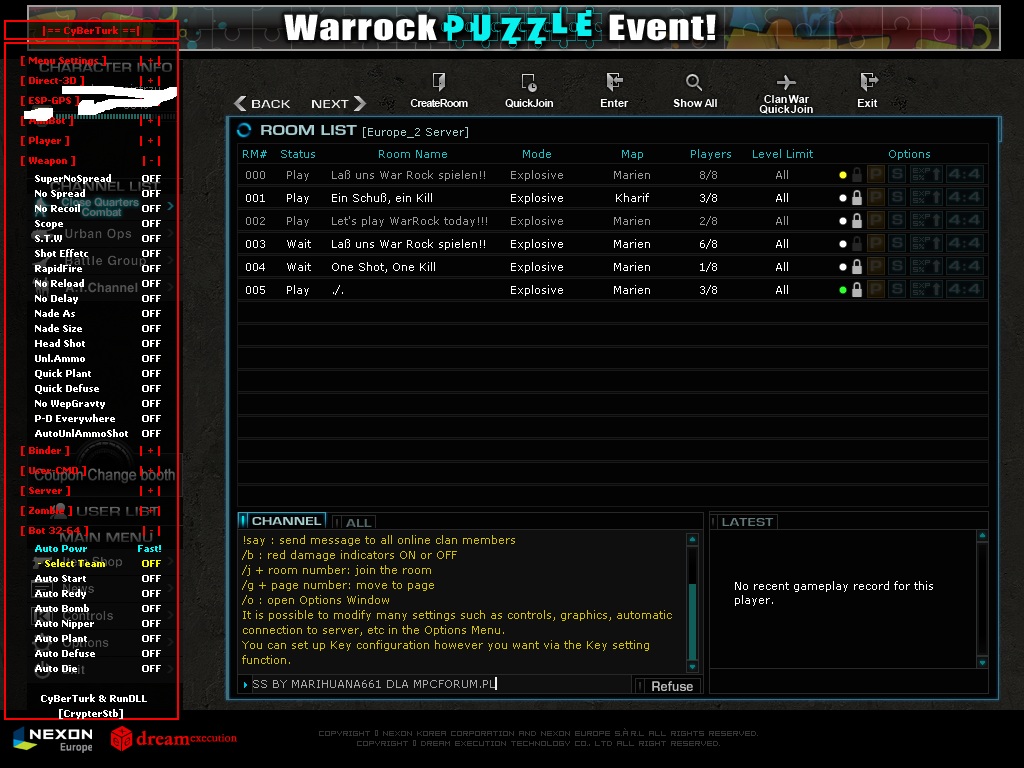Click the Exit icon
Viewport: 1024px width, 768px height.
click(x=868, y=82)
